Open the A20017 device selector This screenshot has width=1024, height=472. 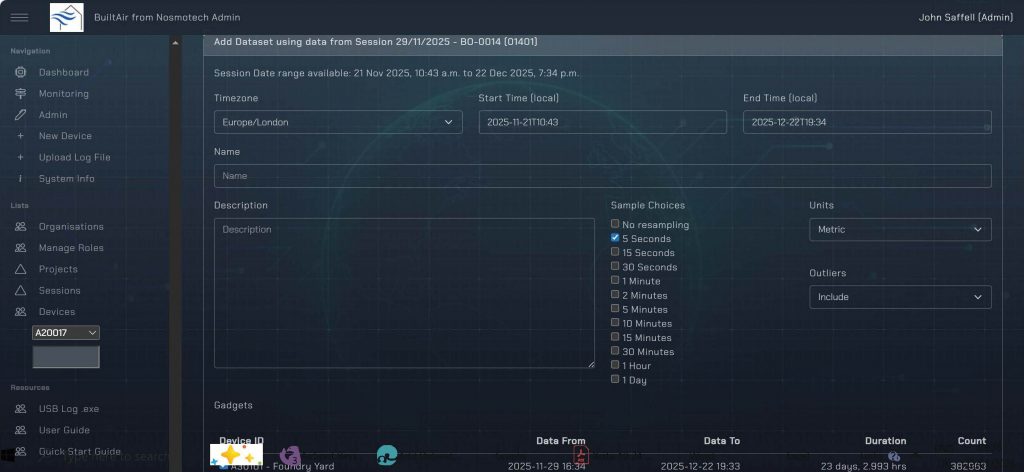click(66, 333)
